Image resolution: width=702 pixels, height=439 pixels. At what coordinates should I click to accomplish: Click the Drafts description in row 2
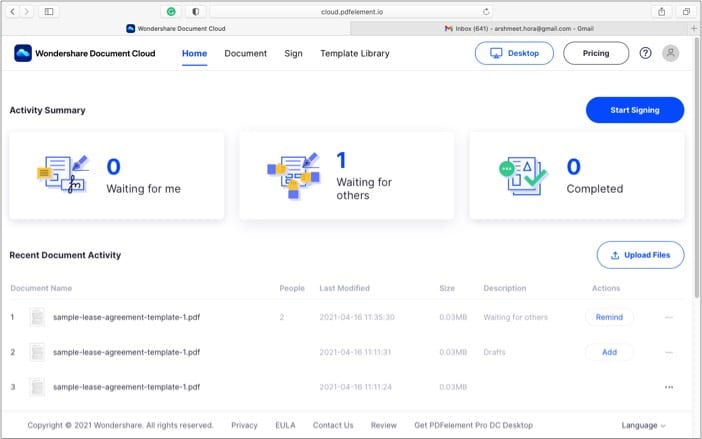[x=494, y=352]
